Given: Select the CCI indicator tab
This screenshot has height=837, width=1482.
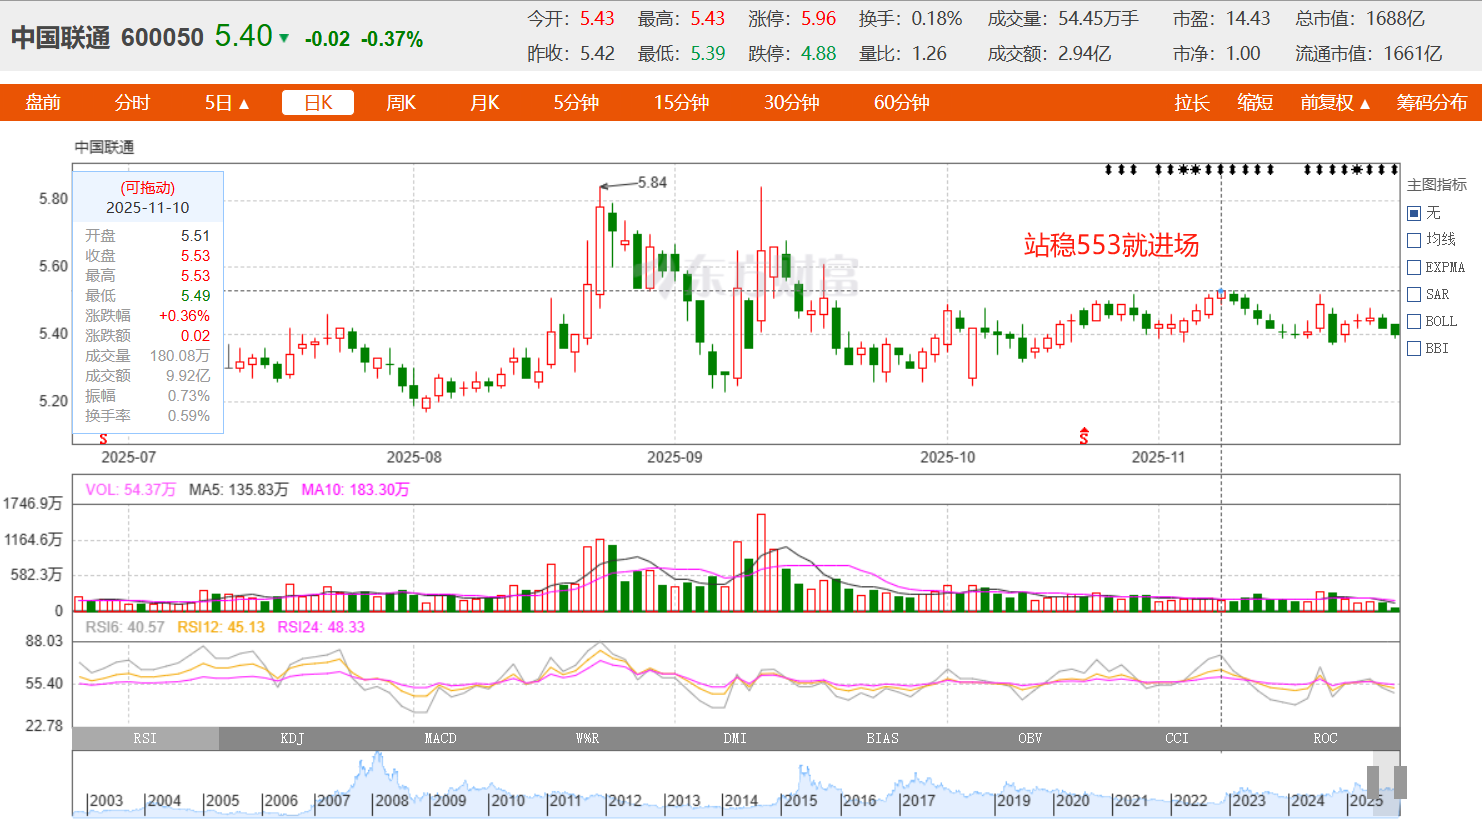Looking at the screenshot, I should click(x=1177, y=738).
